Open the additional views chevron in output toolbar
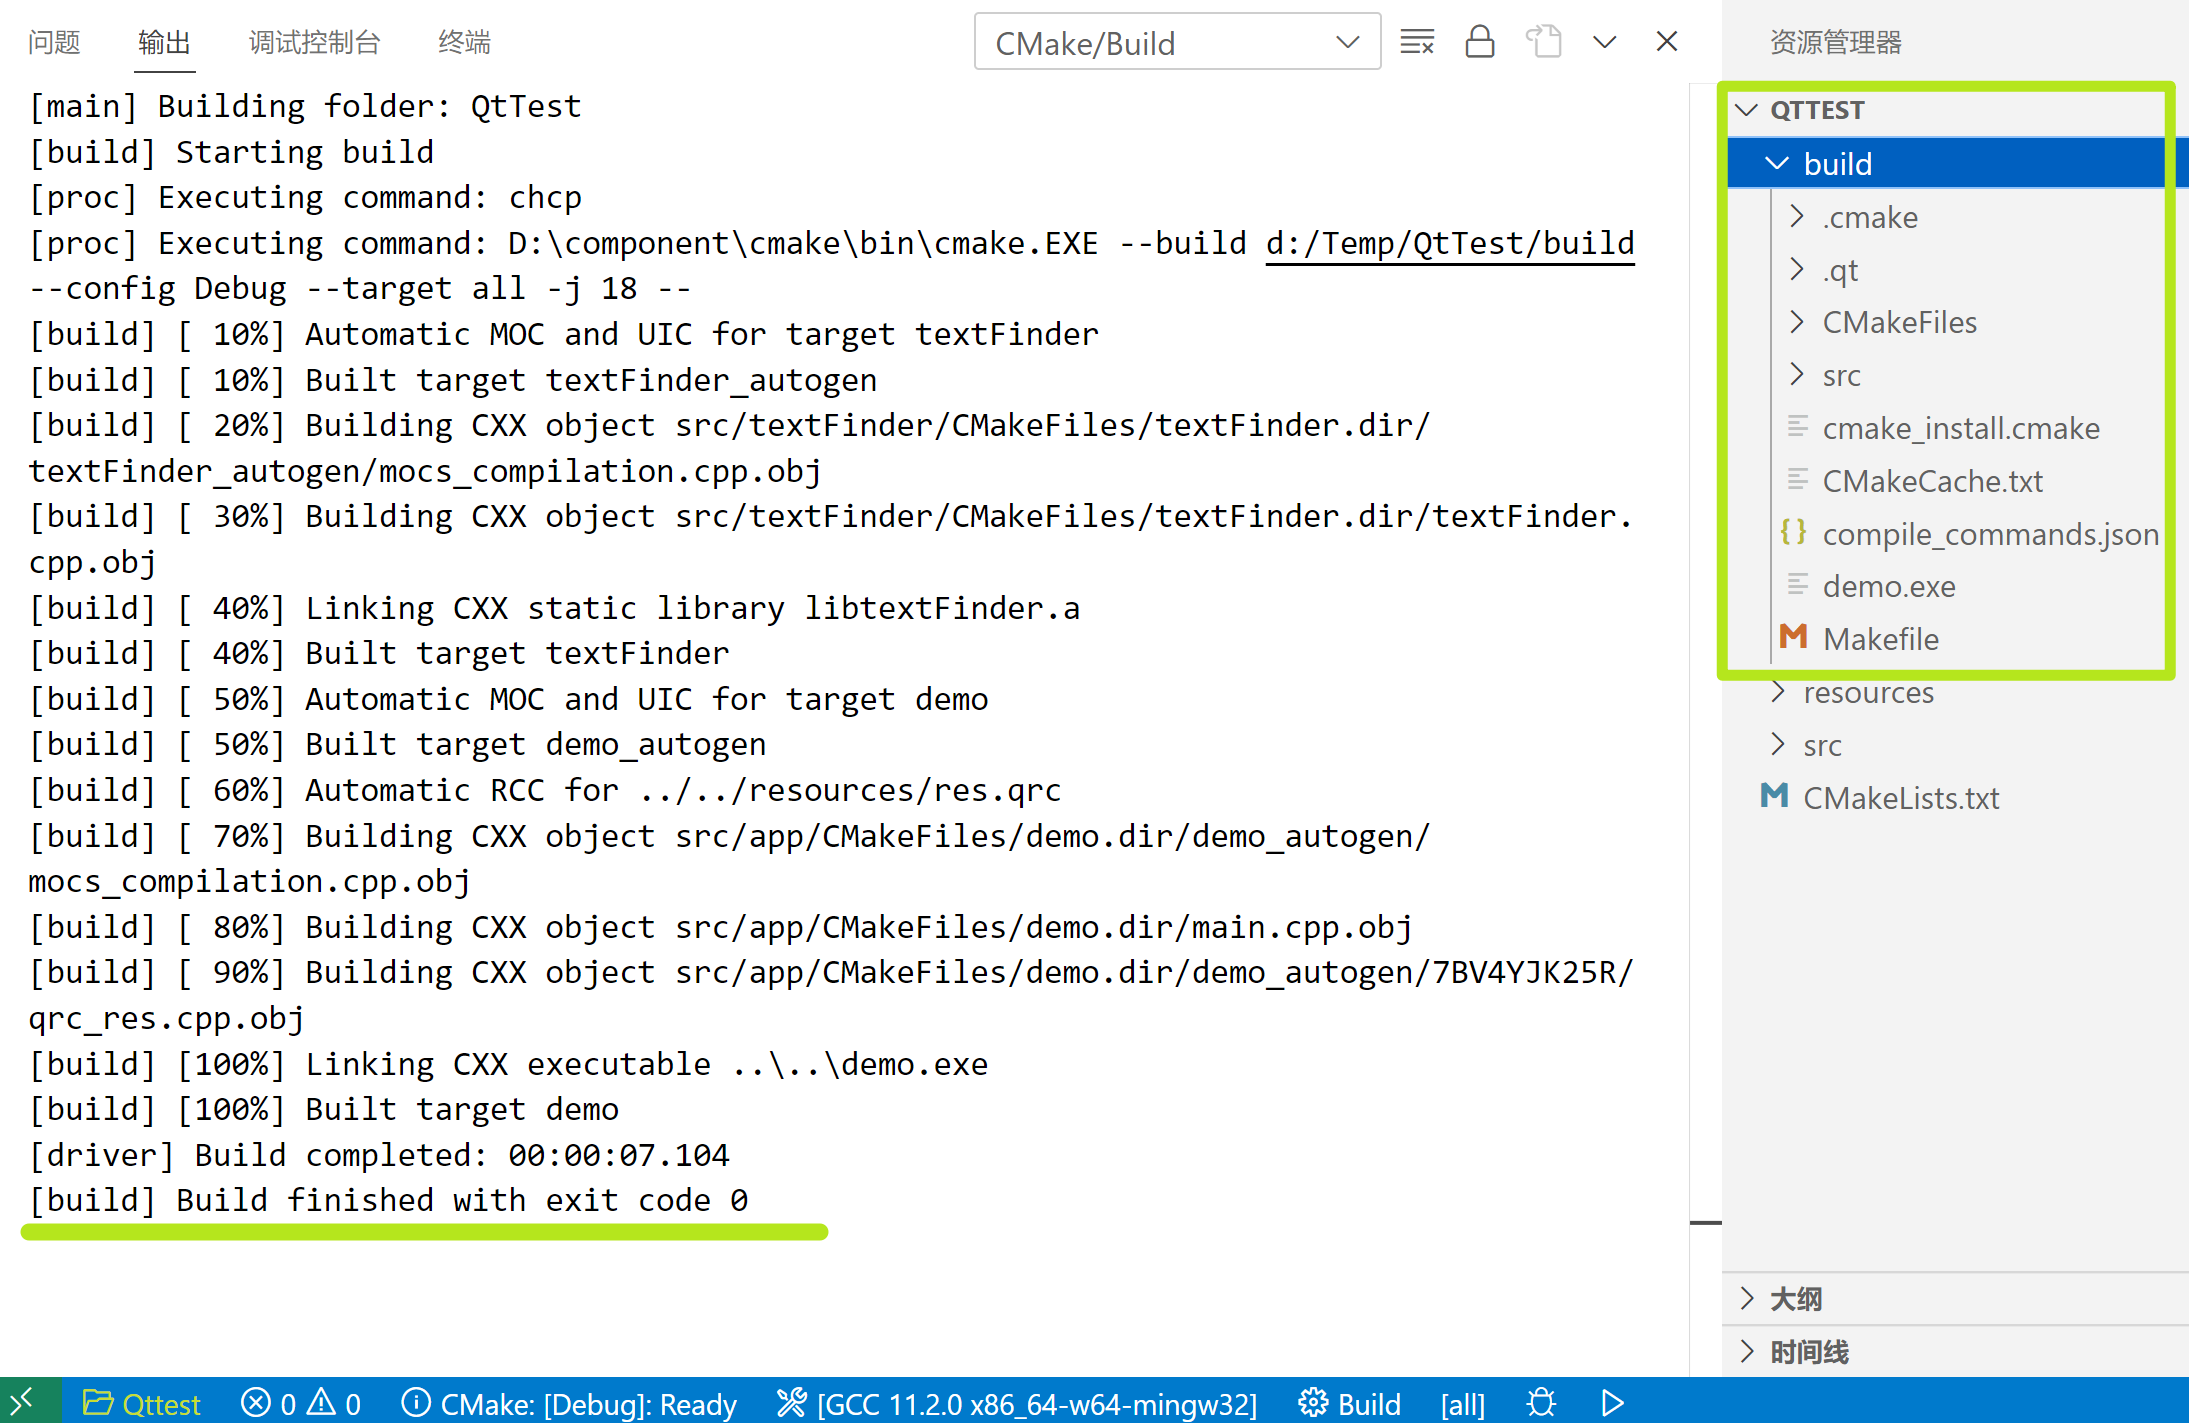 pyautogui.click(x=1604, y=41)
